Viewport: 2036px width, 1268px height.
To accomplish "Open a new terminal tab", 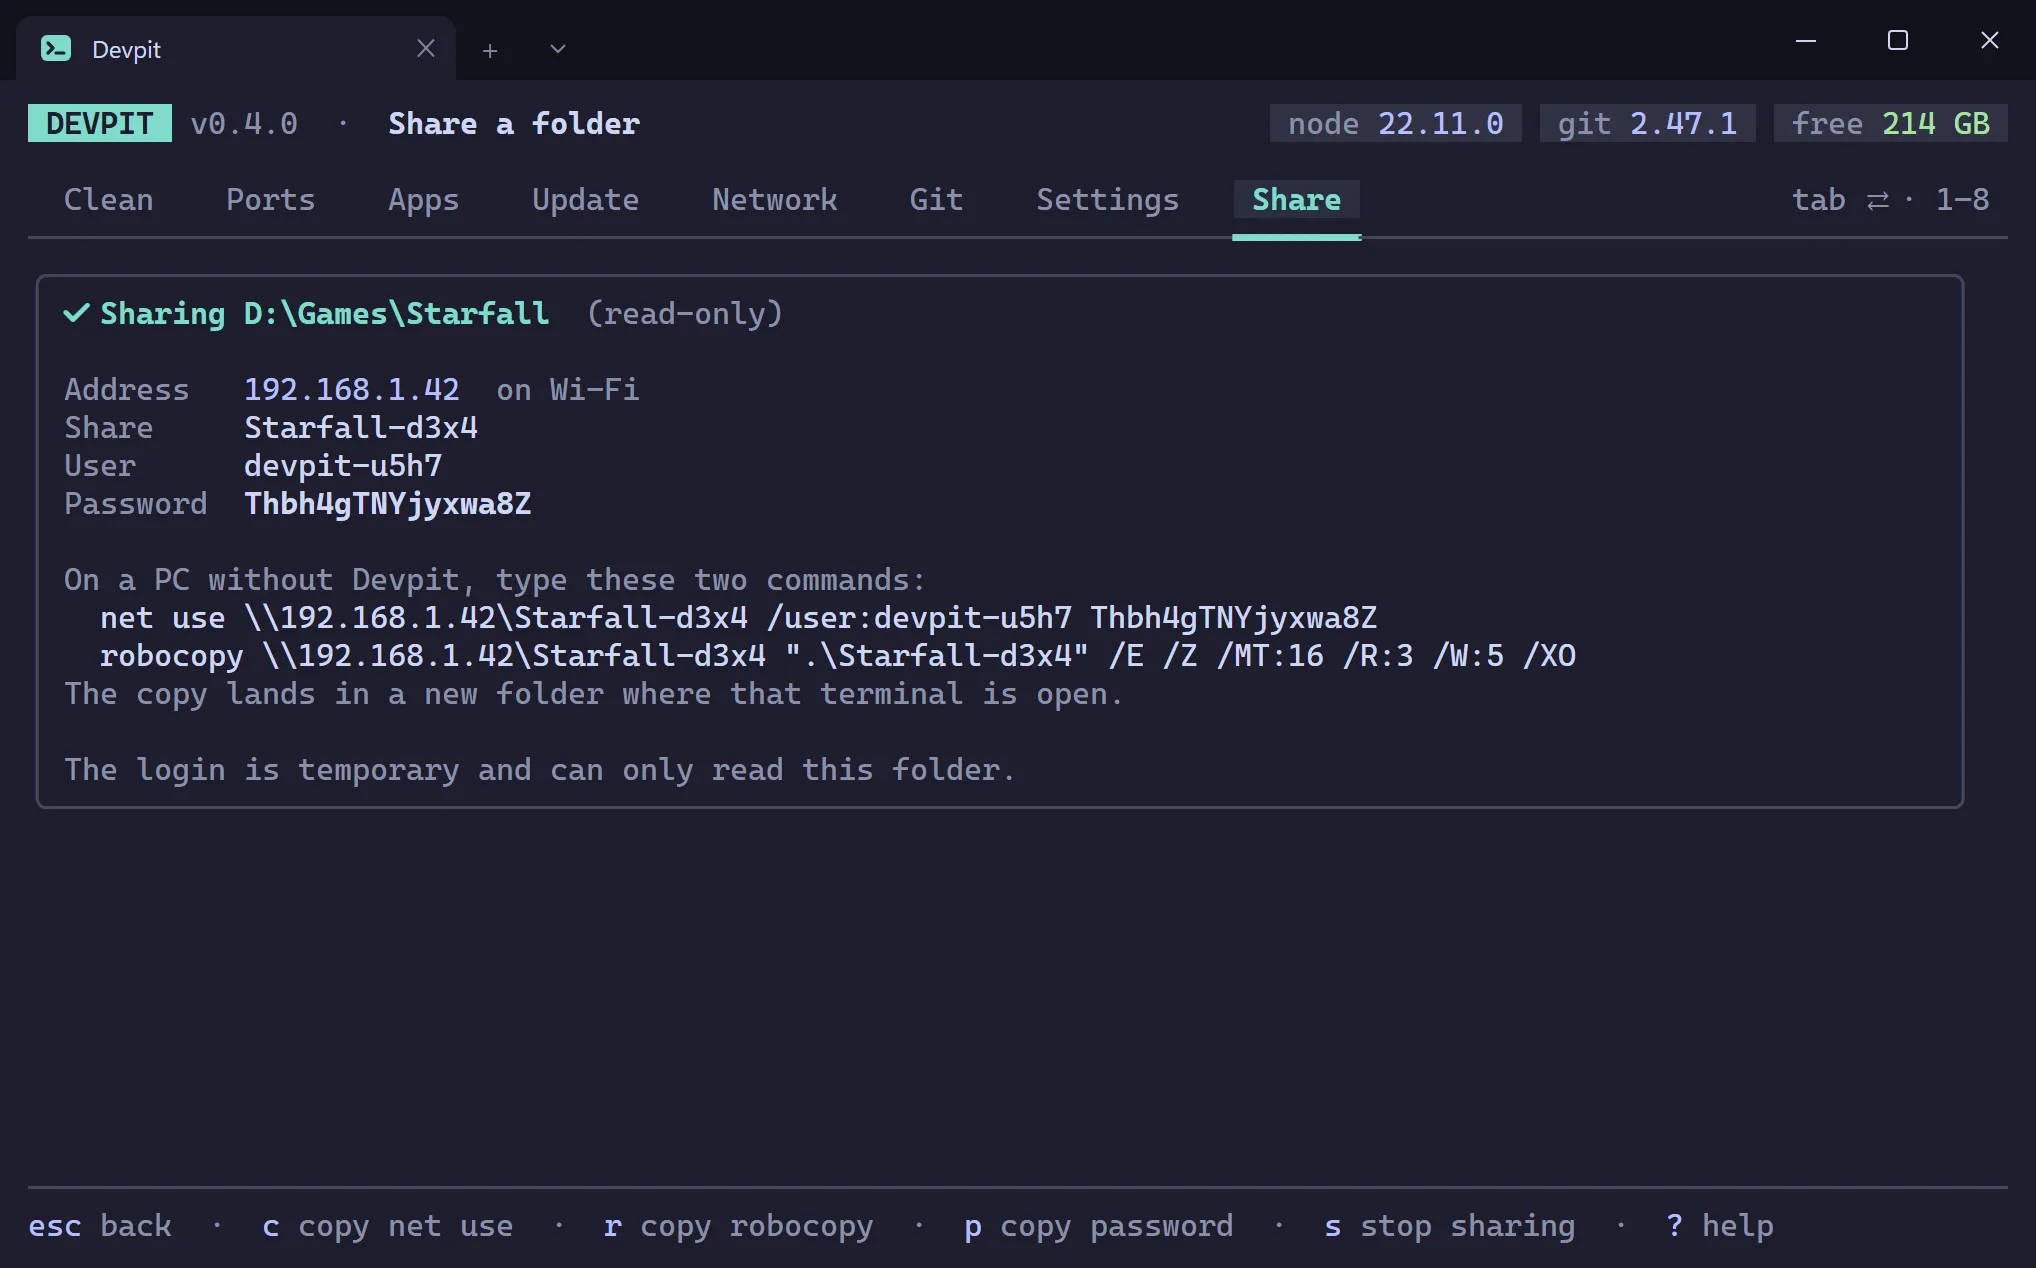I will tap(490, 50).
